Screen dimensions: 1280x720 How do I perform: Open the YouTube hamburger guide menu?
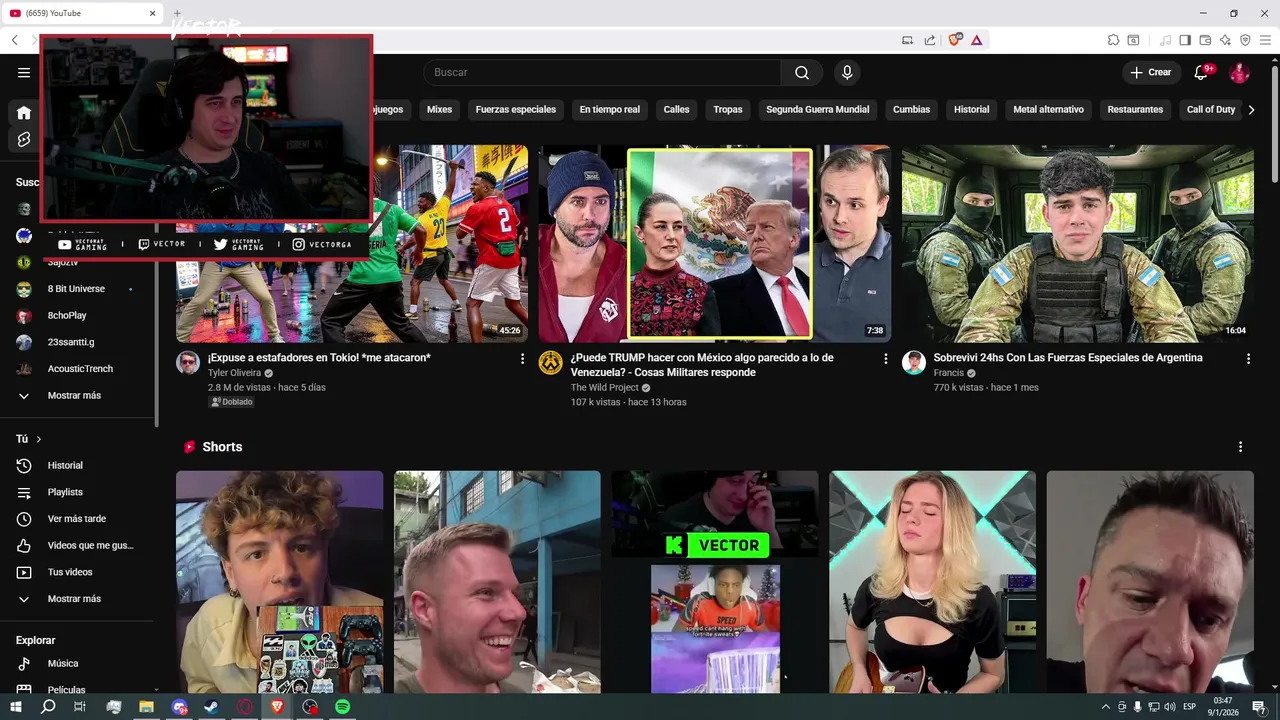(x=24, y=72)
